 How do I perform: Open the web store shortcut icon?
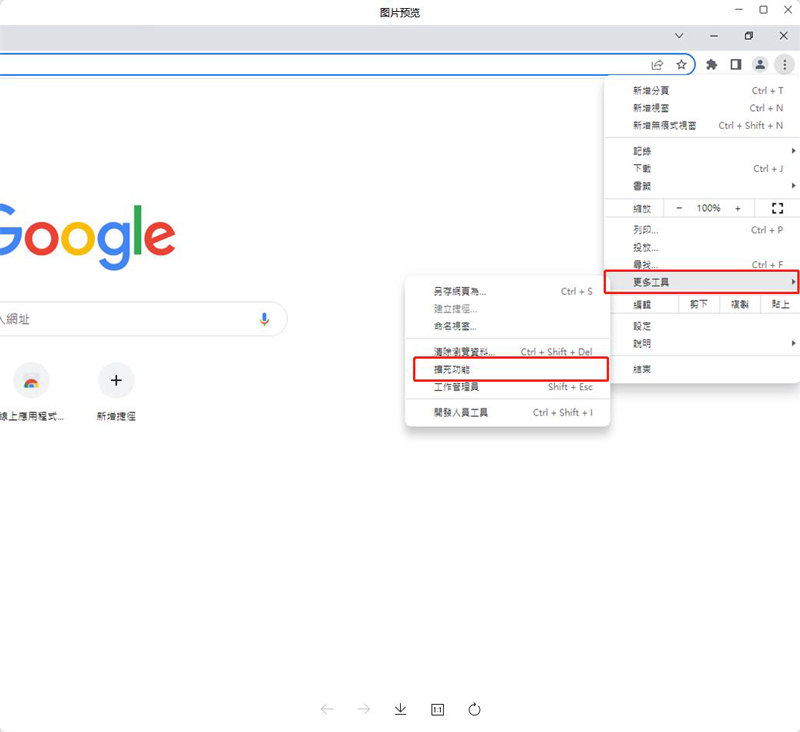coord(31,381)
